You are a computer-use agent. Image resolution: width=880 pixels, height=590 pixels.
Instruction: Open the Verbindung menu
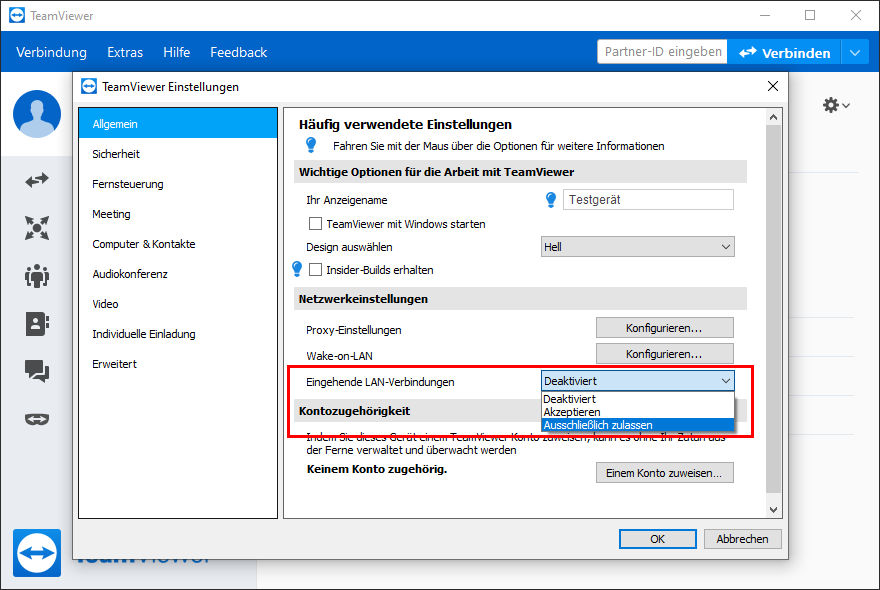point(52,52)
